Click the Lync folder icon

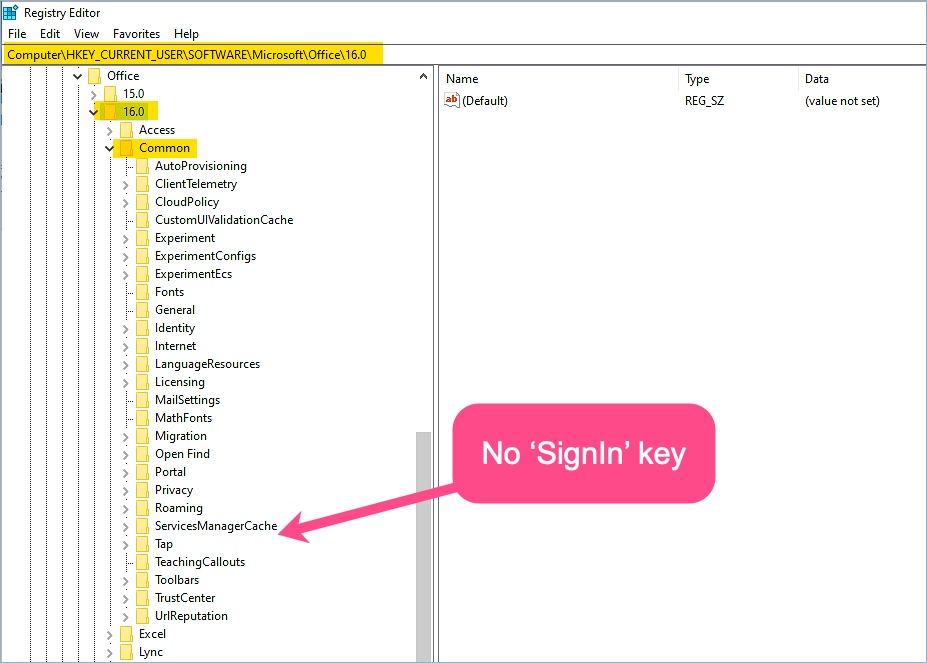click(126, 652)
